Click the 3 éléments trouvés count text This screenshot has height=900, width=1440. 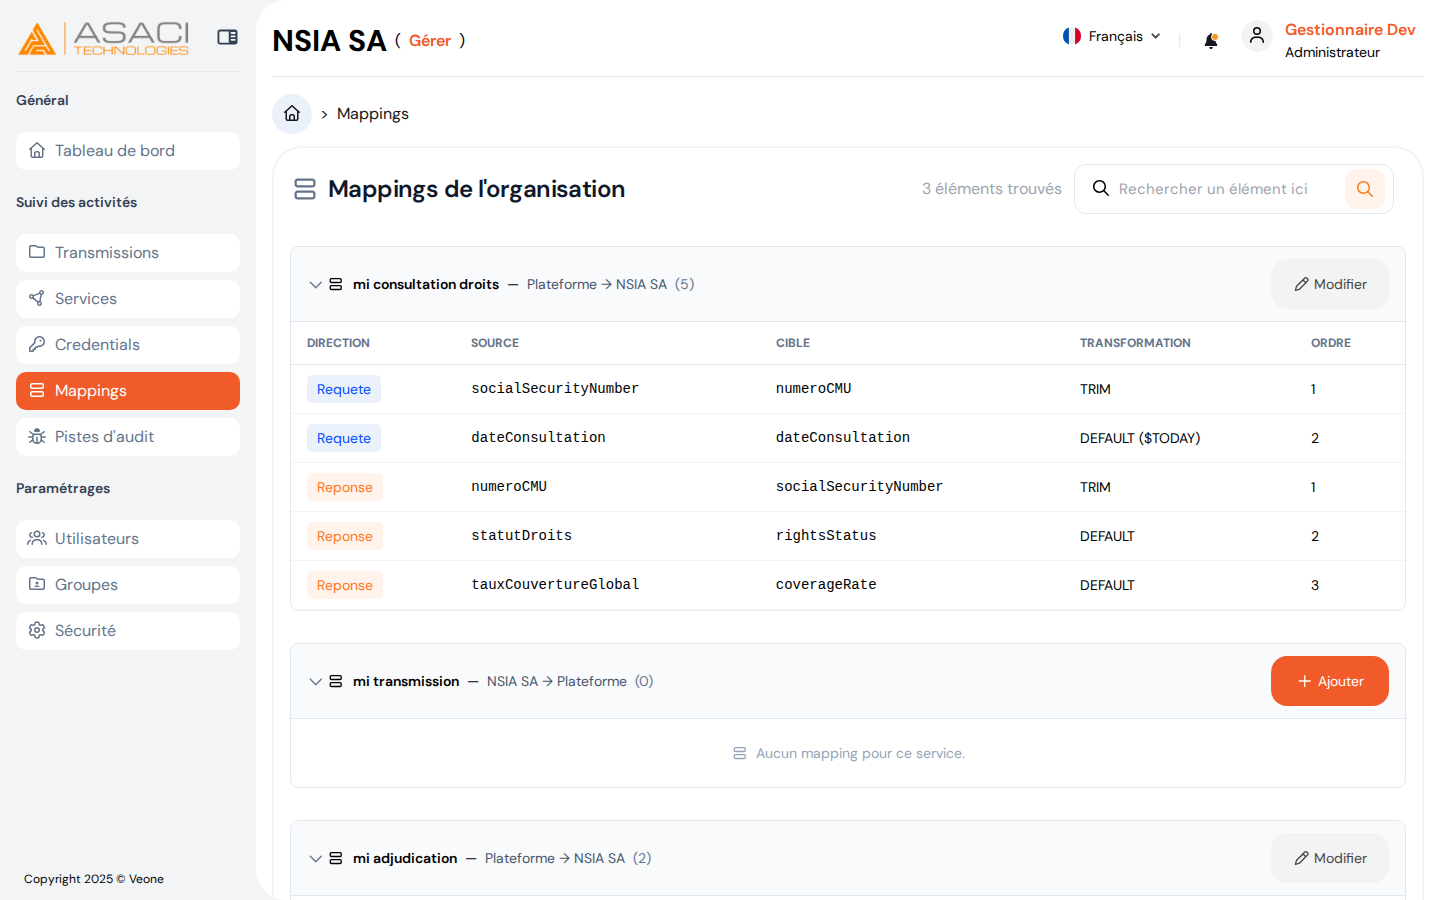click(992, 189)
